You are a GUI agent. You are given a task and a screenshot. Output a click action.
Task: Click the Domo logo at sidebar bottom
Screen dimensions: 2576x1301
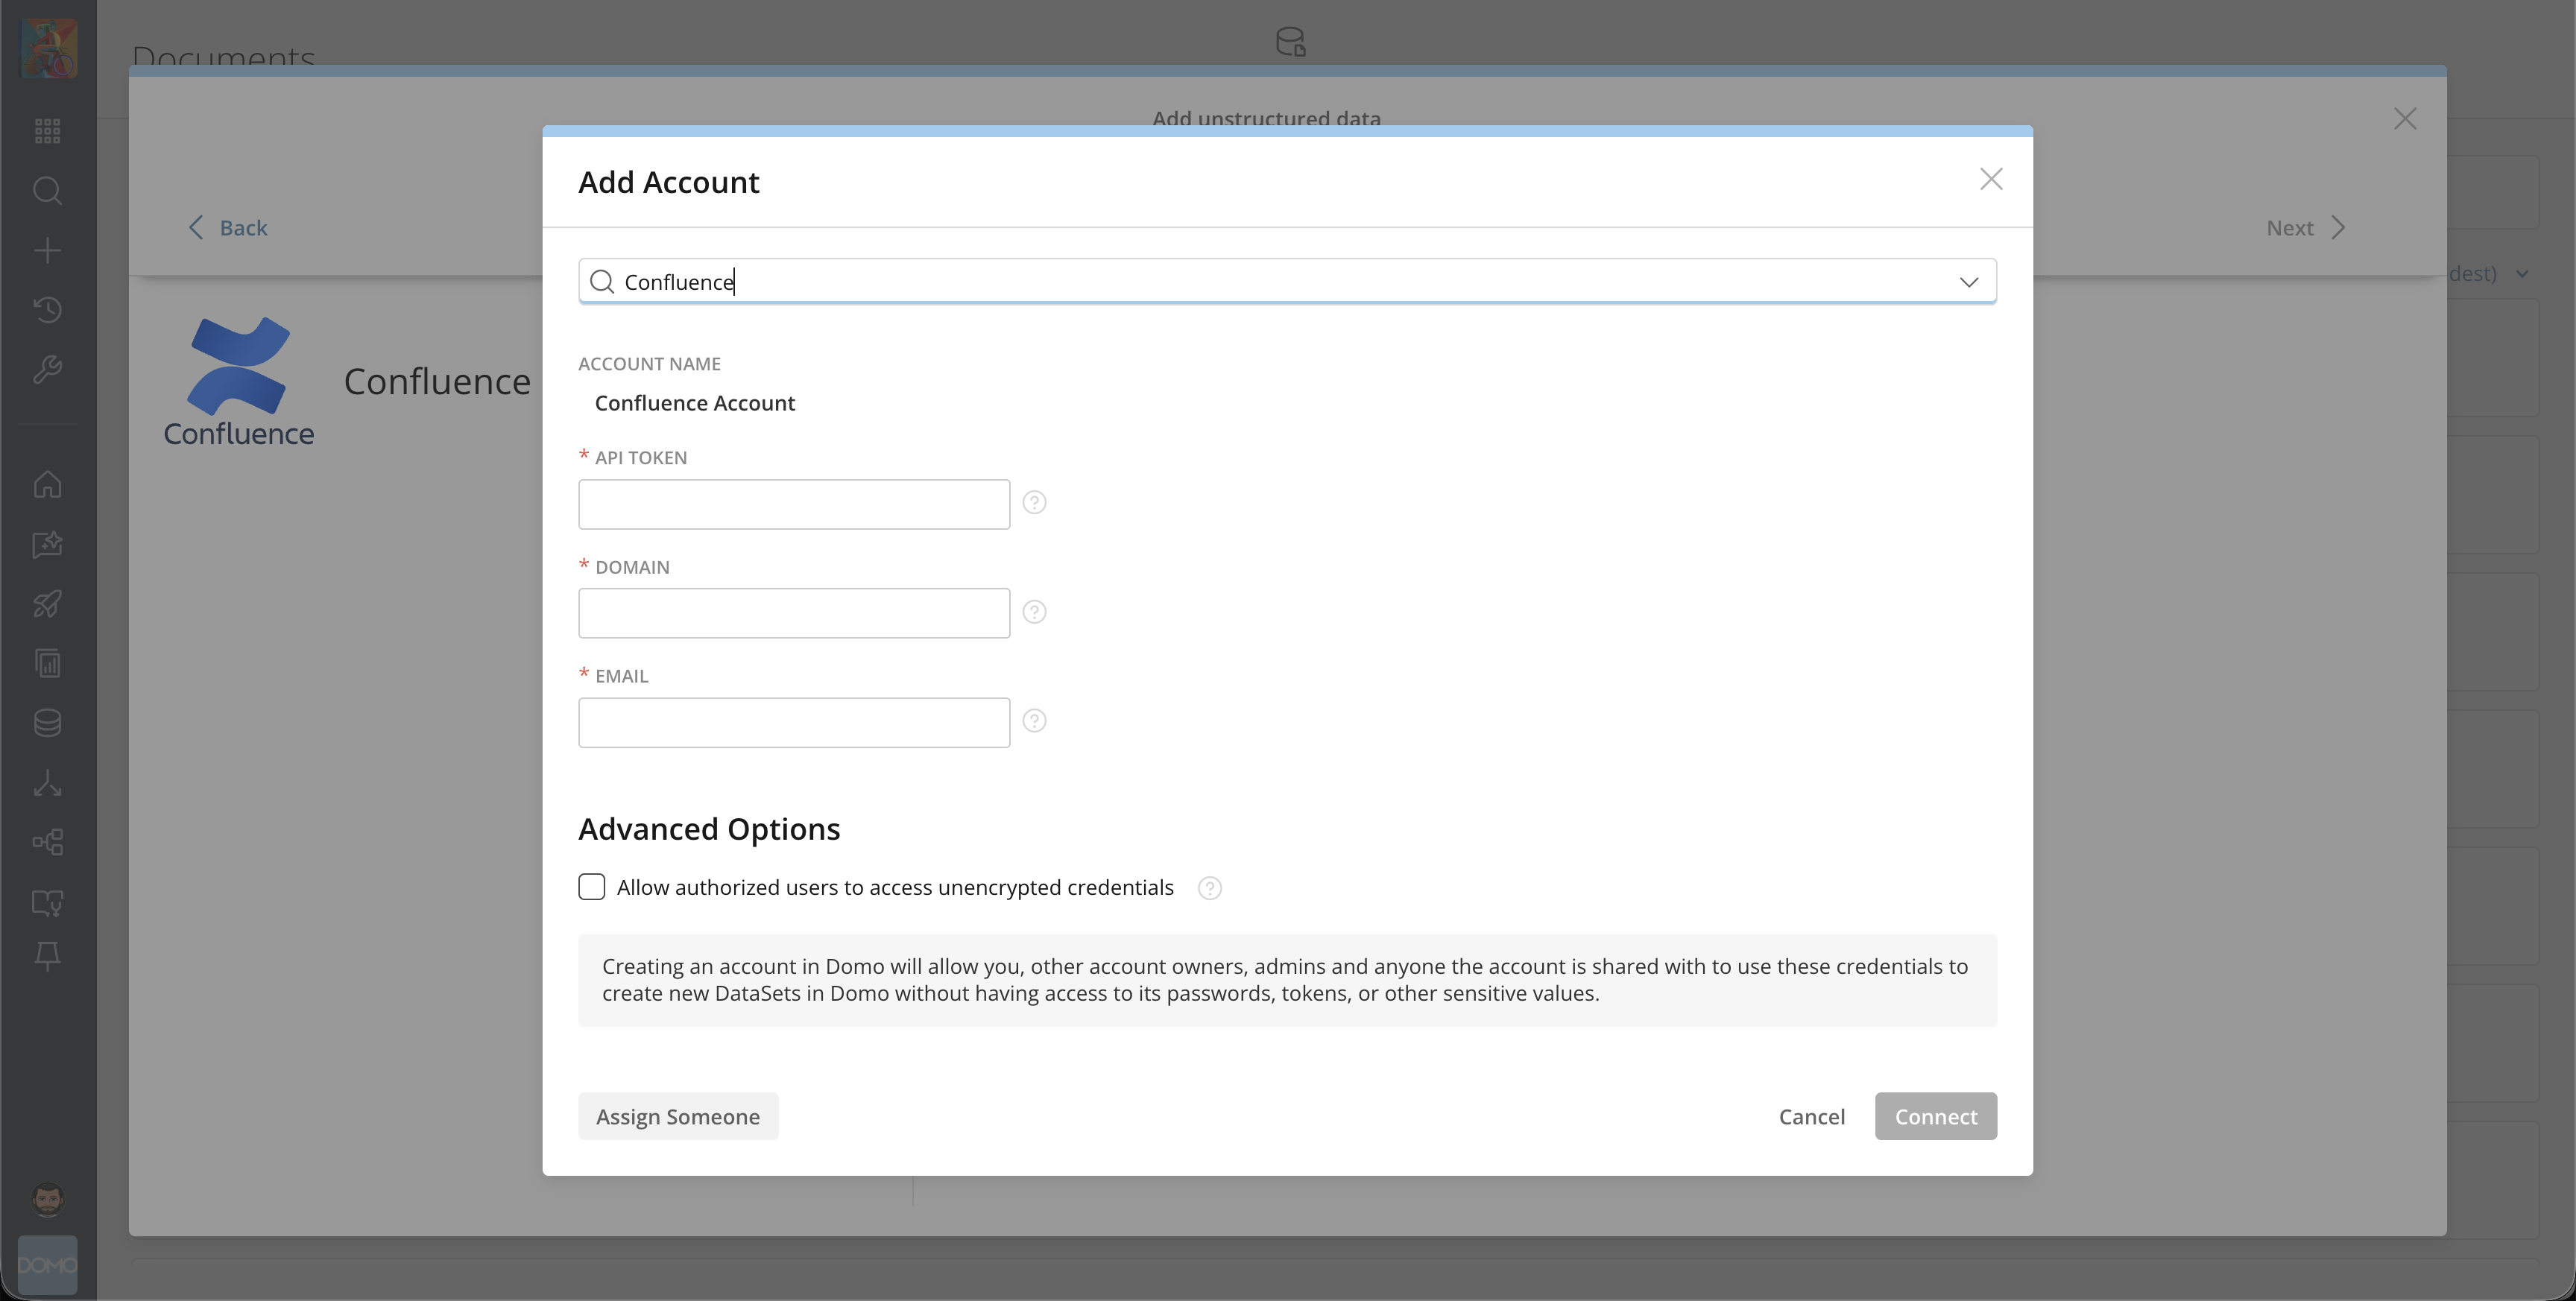coord(47,1265)
